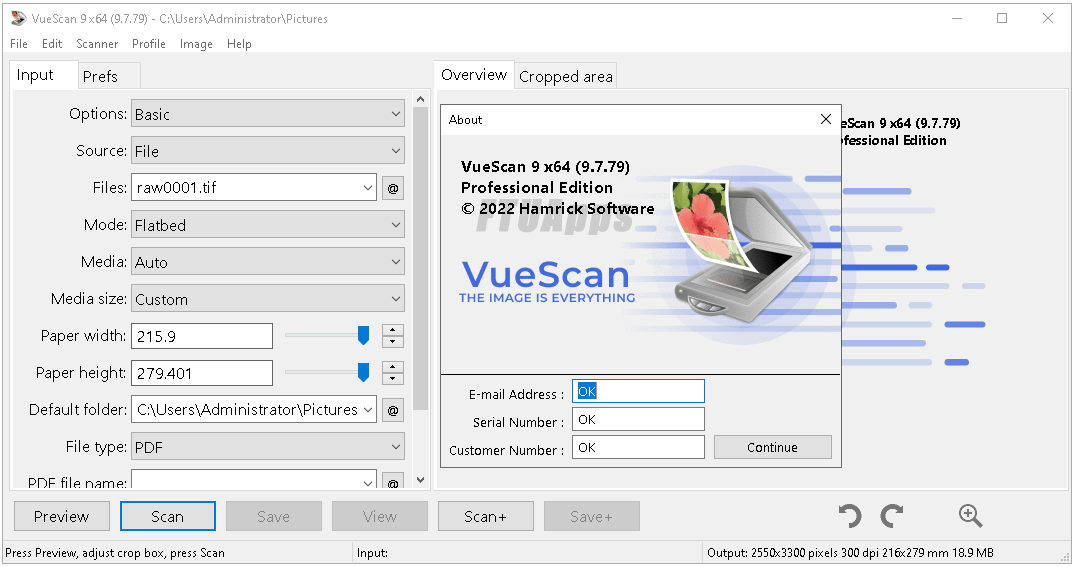
Task: Open the Image menu
Action: (196, 44)
